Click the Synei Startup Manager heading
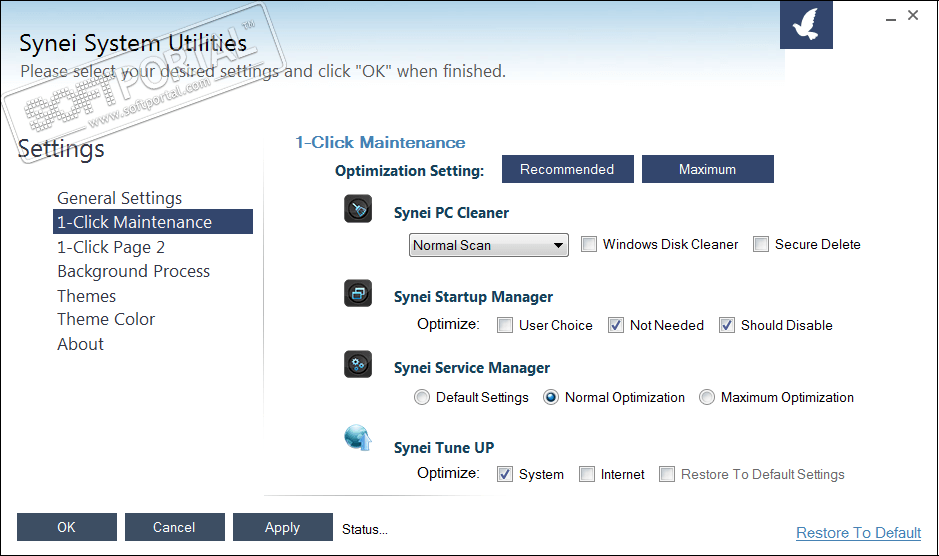 473,297
